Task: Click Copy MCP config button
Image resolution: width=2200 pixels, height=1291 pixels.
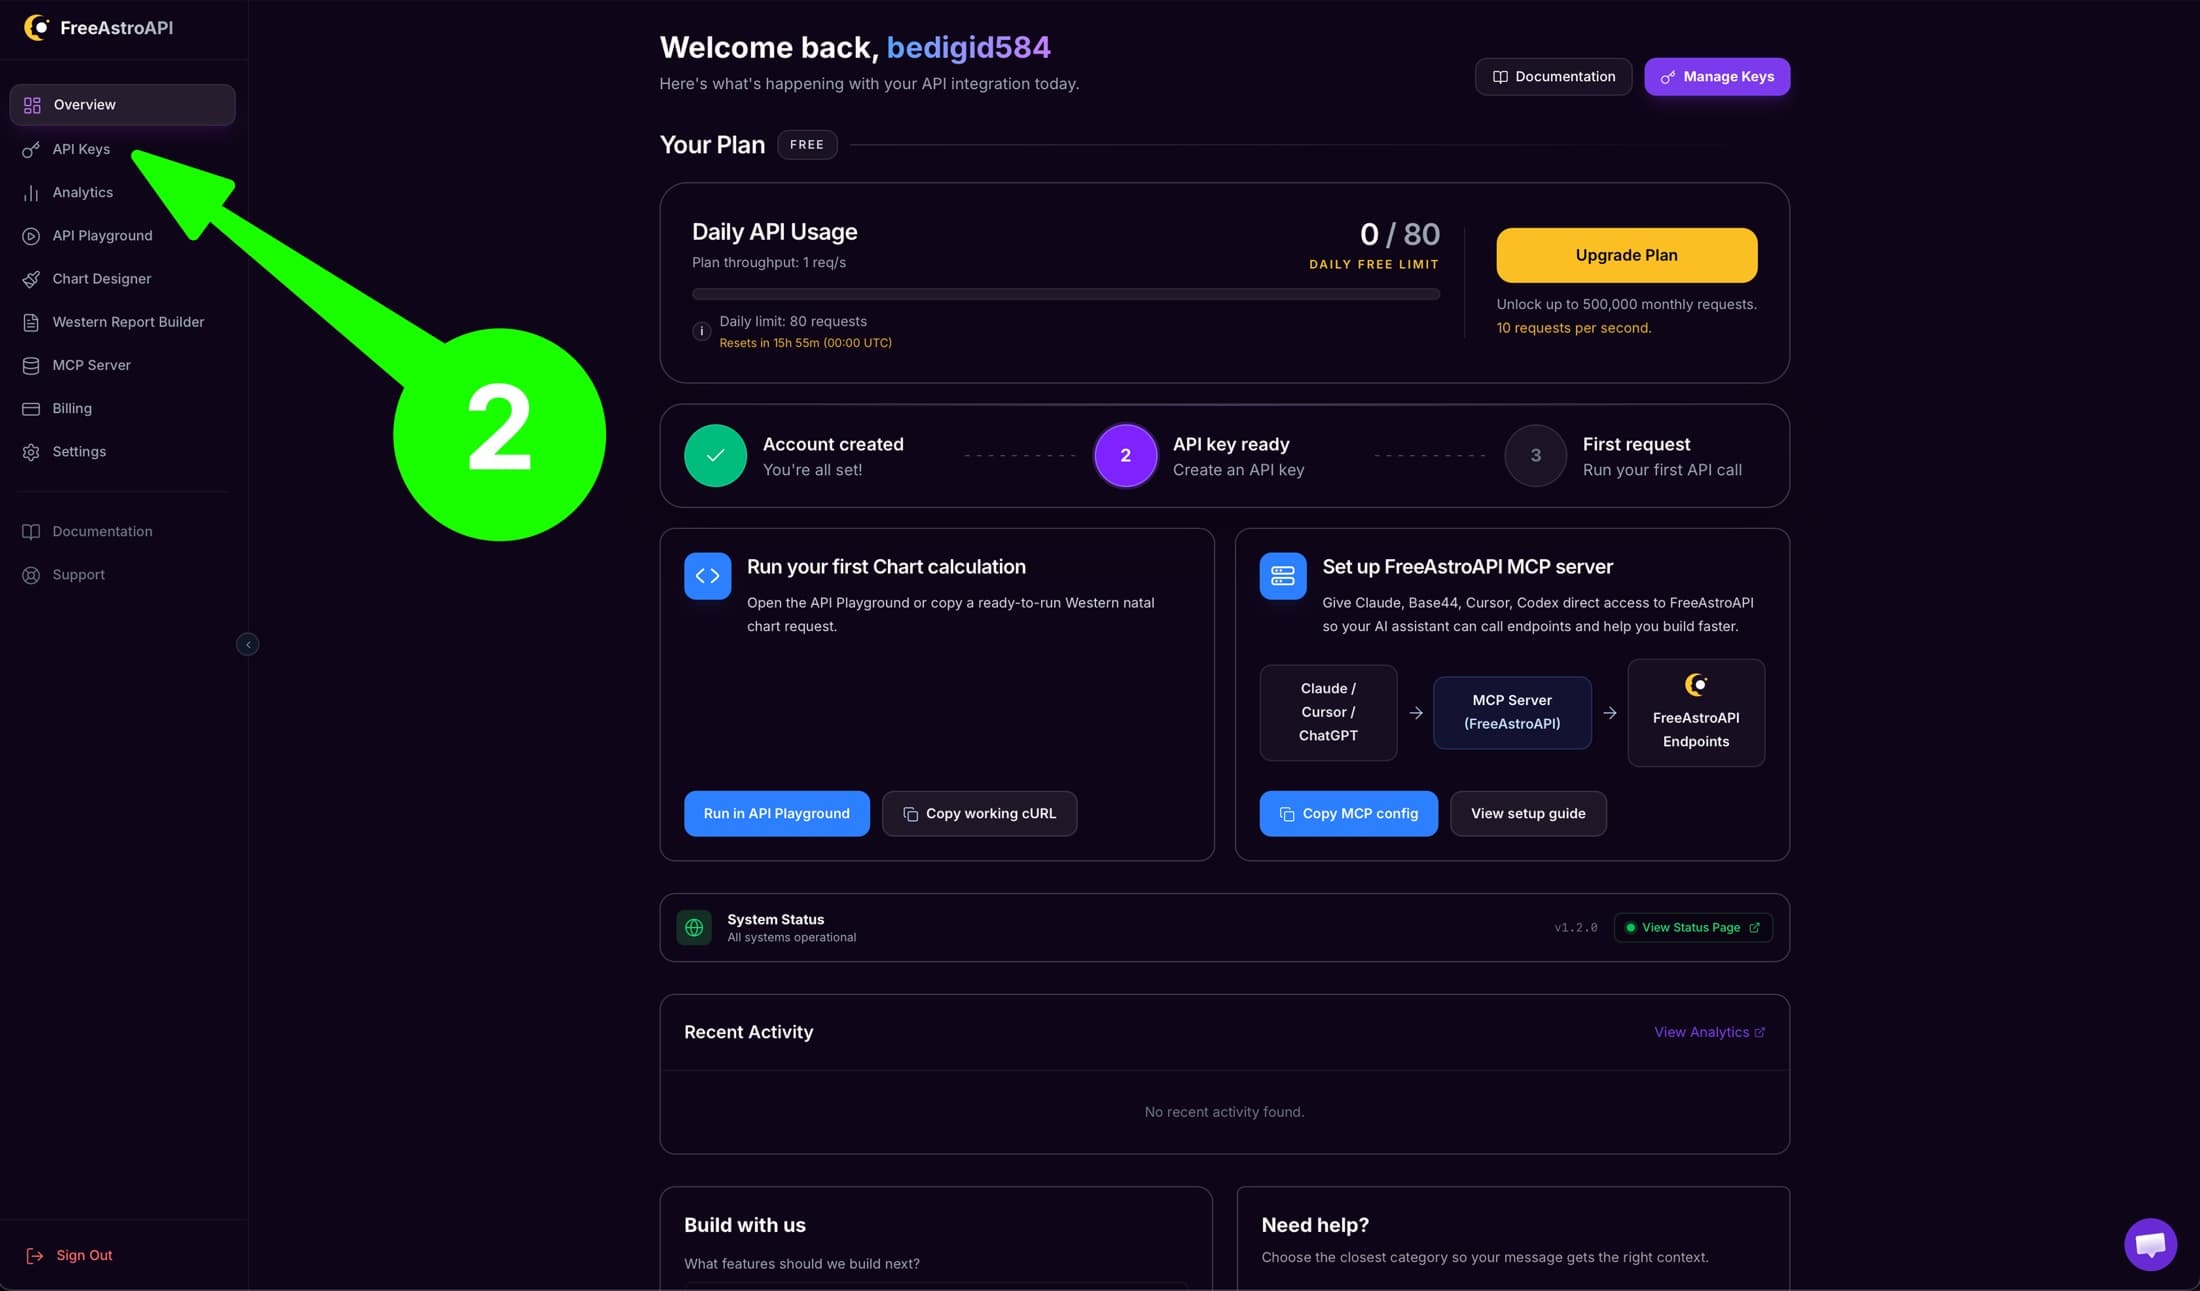Action: pyautogui.click(x=1348, y=814)
